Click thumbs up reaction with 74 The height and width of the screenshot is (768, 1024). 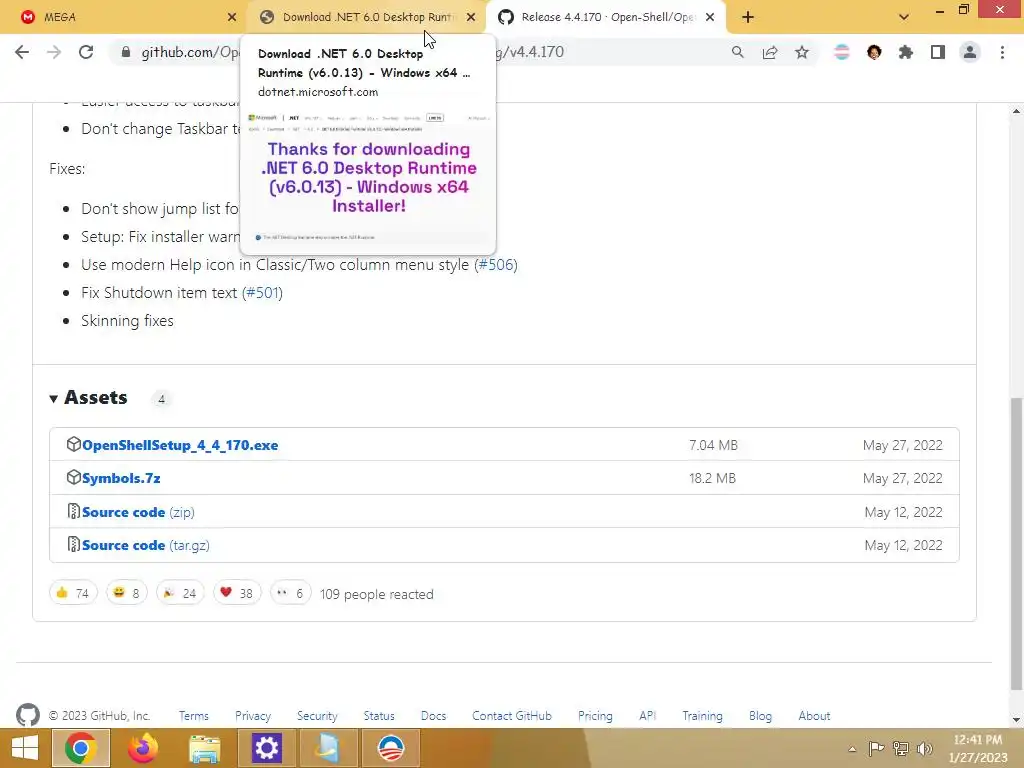coord(73,593)
